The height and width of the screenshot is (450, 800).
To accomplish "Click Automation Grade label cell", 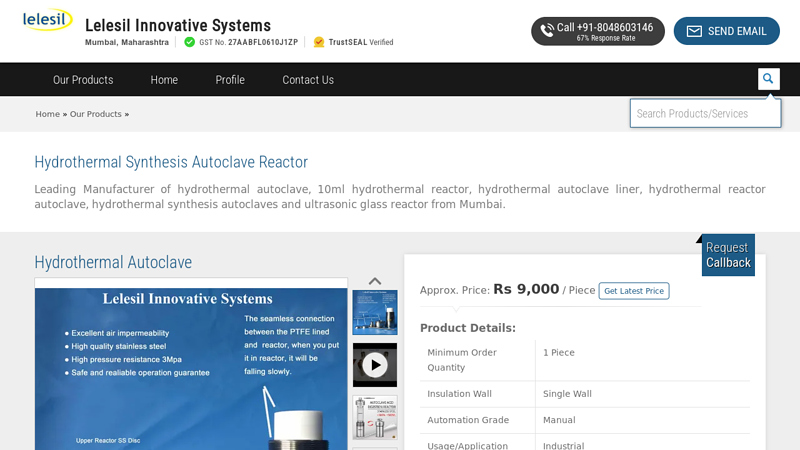I will point(468,420).
